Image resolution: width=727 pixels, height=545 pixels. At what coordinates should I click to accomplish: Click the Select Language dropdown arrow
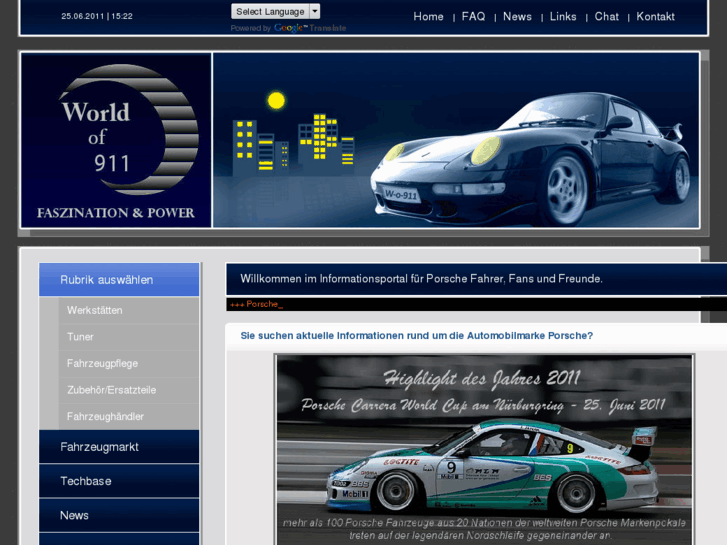coord(315,12)
